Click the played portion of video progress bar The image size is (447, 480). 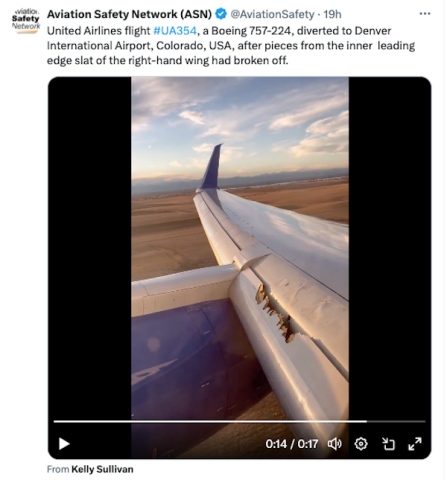coord(210,421)
